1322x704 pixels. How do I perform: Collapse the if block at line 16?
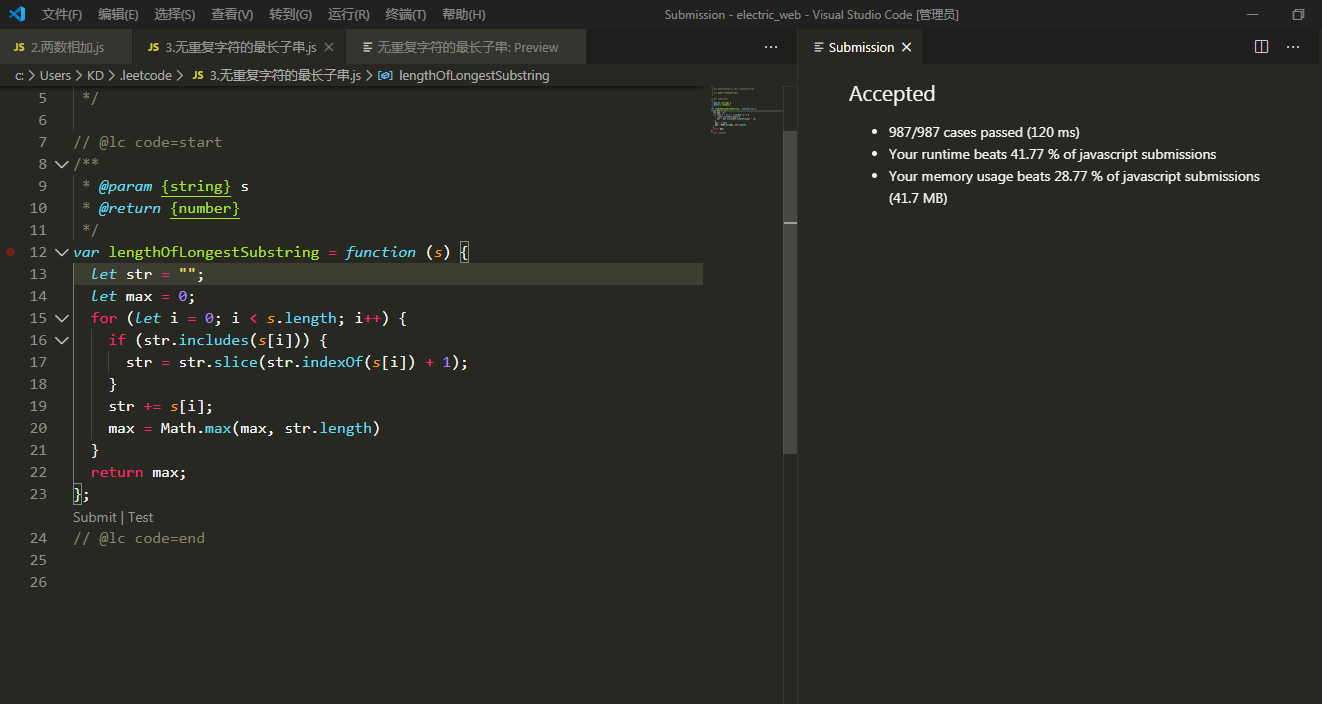click(x=62, y=340)
